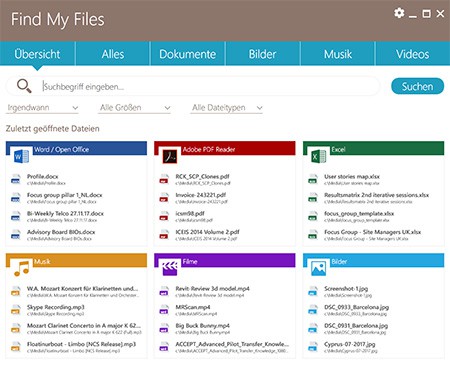Open Word / Open Office category header
Screen dimensions: 450x369
pyautogui.click(x=76, y=148)
